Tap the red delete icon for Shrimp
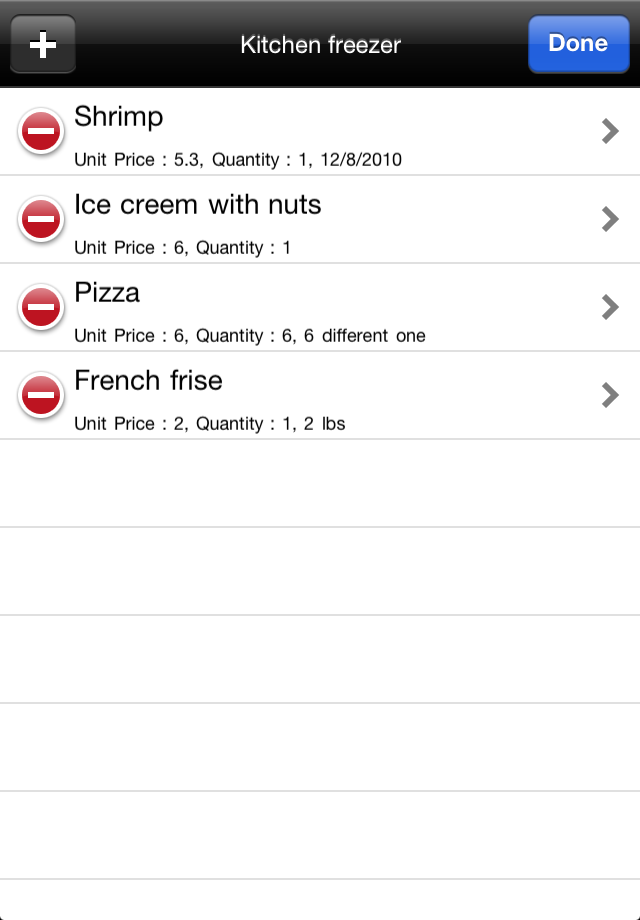Viewport: 640px width, 920px height. pos(41,131)
